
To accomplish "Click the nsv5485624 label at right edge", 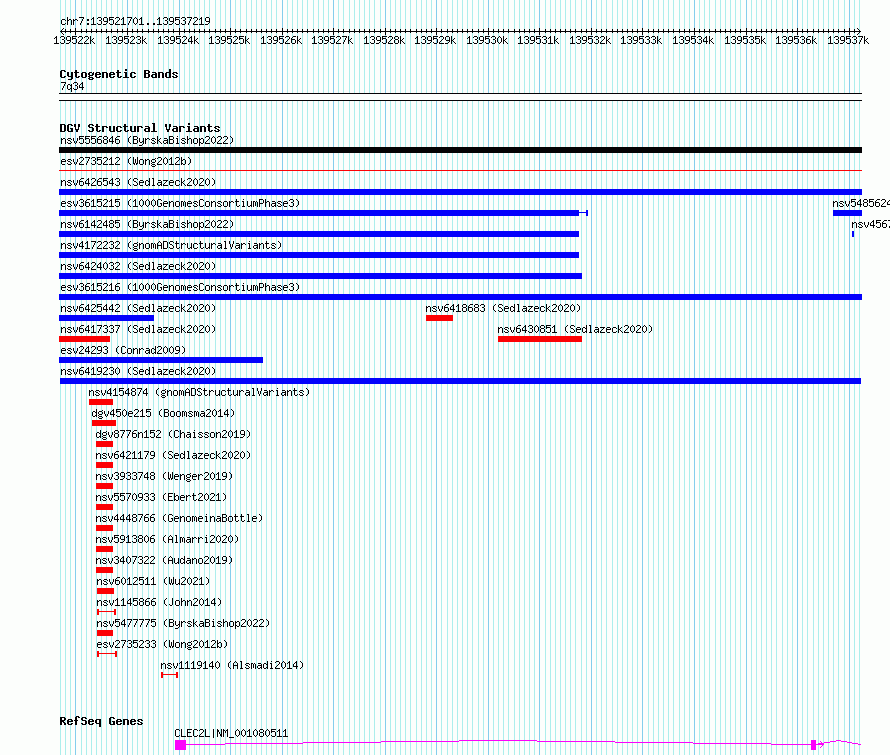I will (x=860, y=203).
